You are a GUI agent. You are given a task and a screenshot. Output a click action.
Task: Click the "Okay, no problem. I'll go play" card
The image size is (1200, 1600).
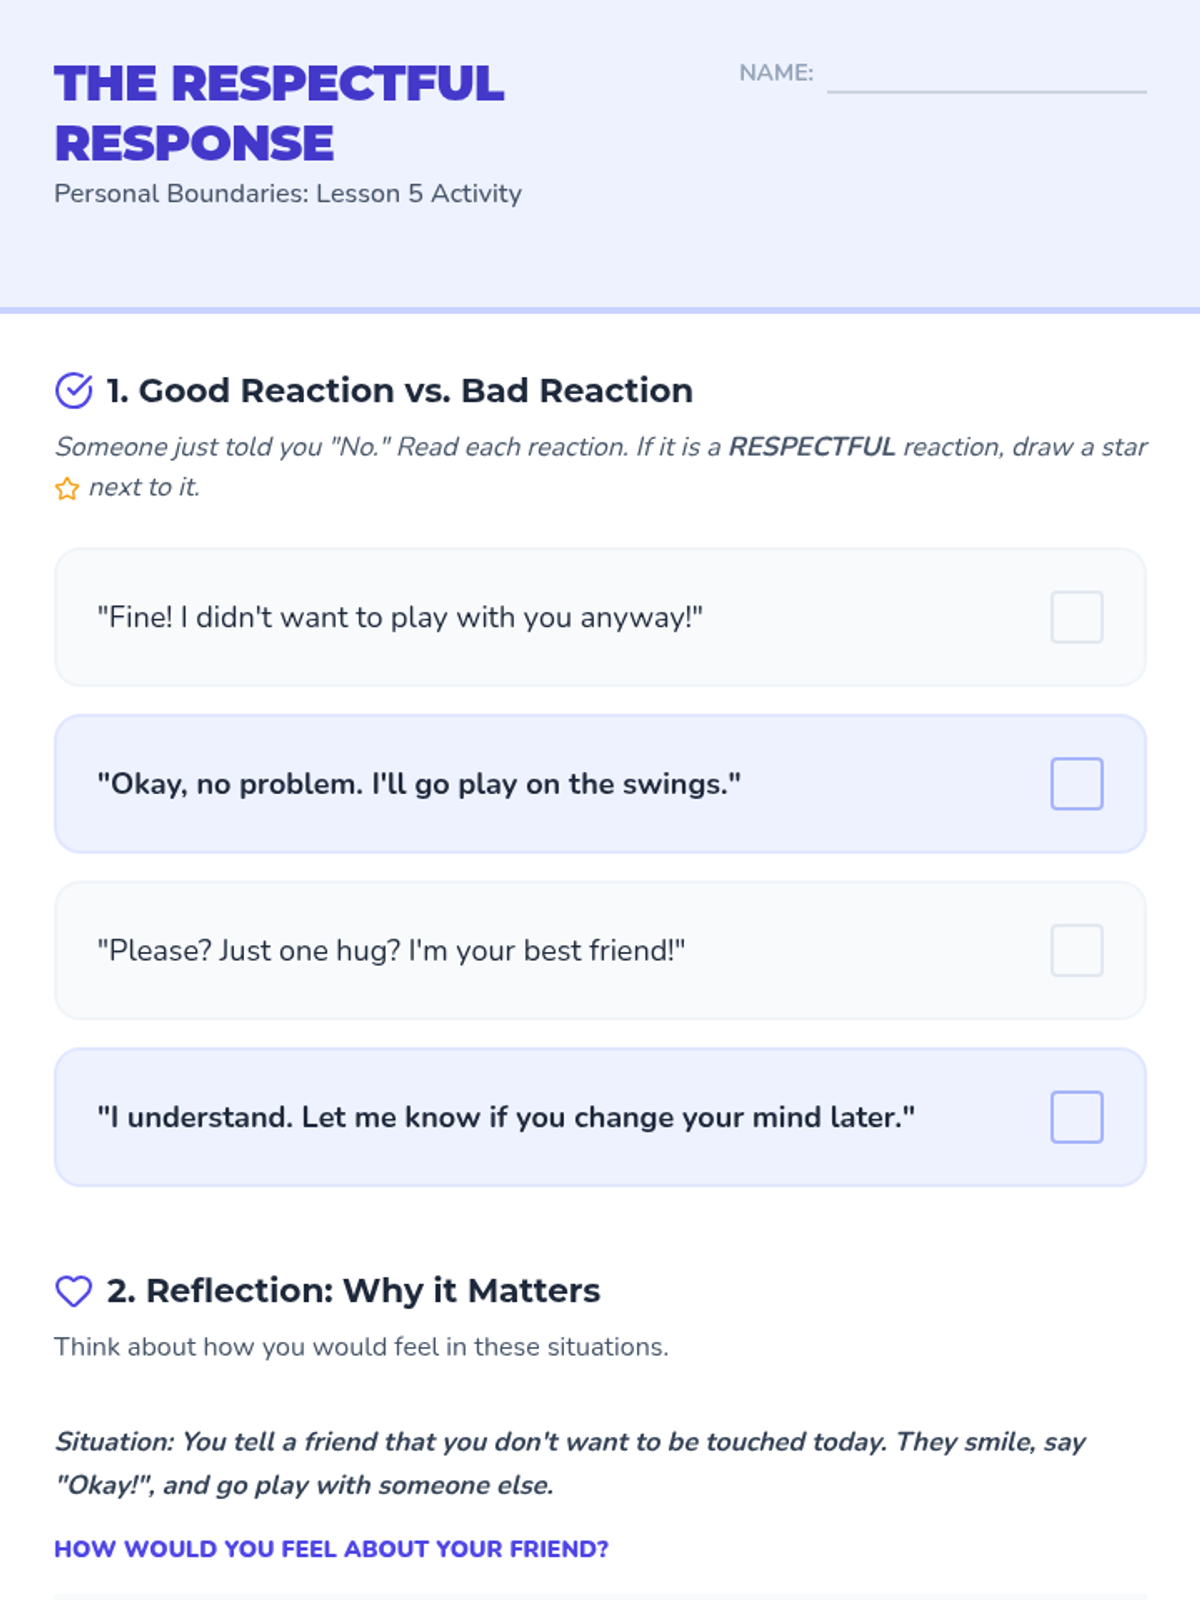pos(600,784)
